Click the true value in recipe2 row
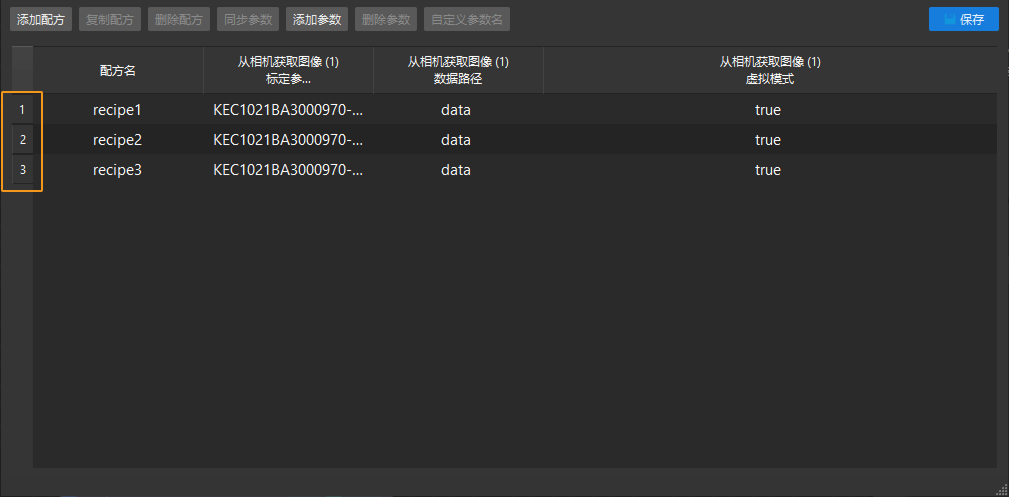1009x497 pixels. click(770, 140)
